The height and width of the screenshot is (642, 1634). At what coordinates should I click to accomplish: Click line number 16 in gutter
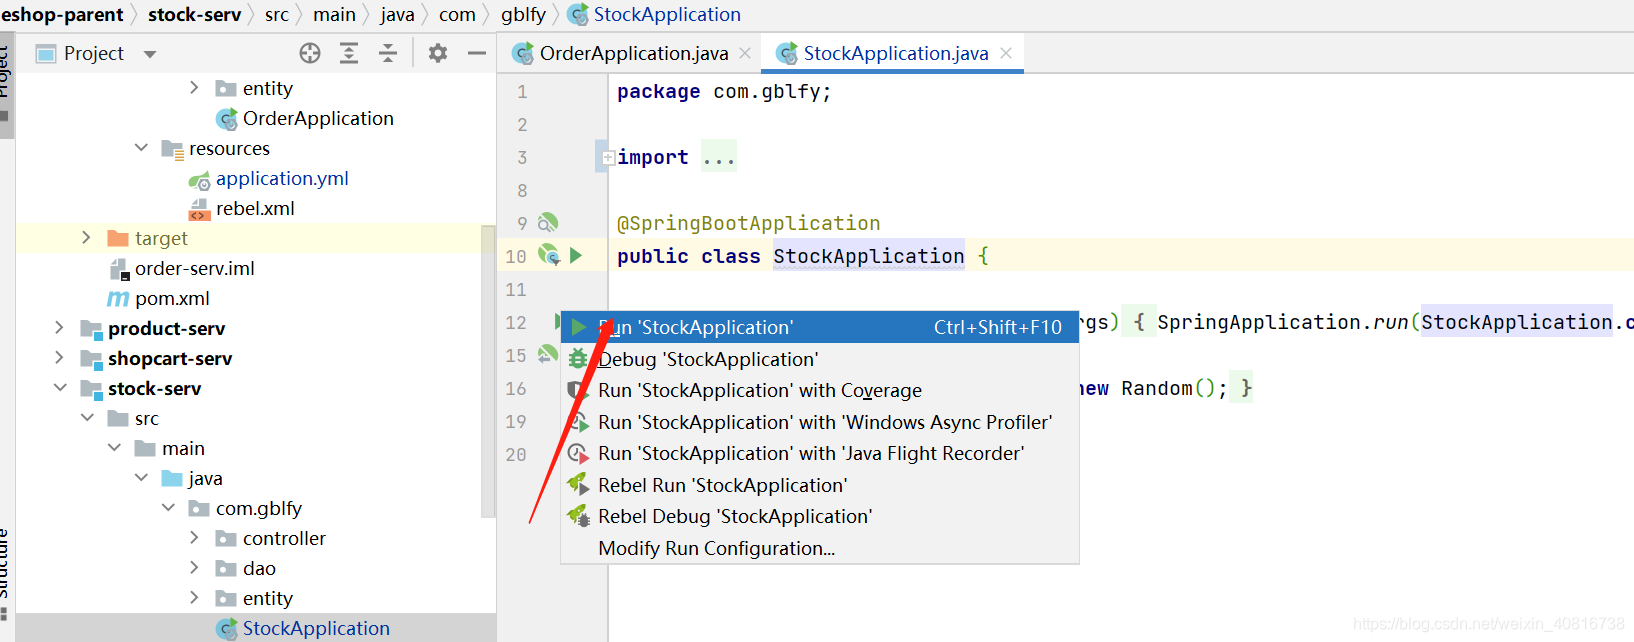tap(516, 388)
